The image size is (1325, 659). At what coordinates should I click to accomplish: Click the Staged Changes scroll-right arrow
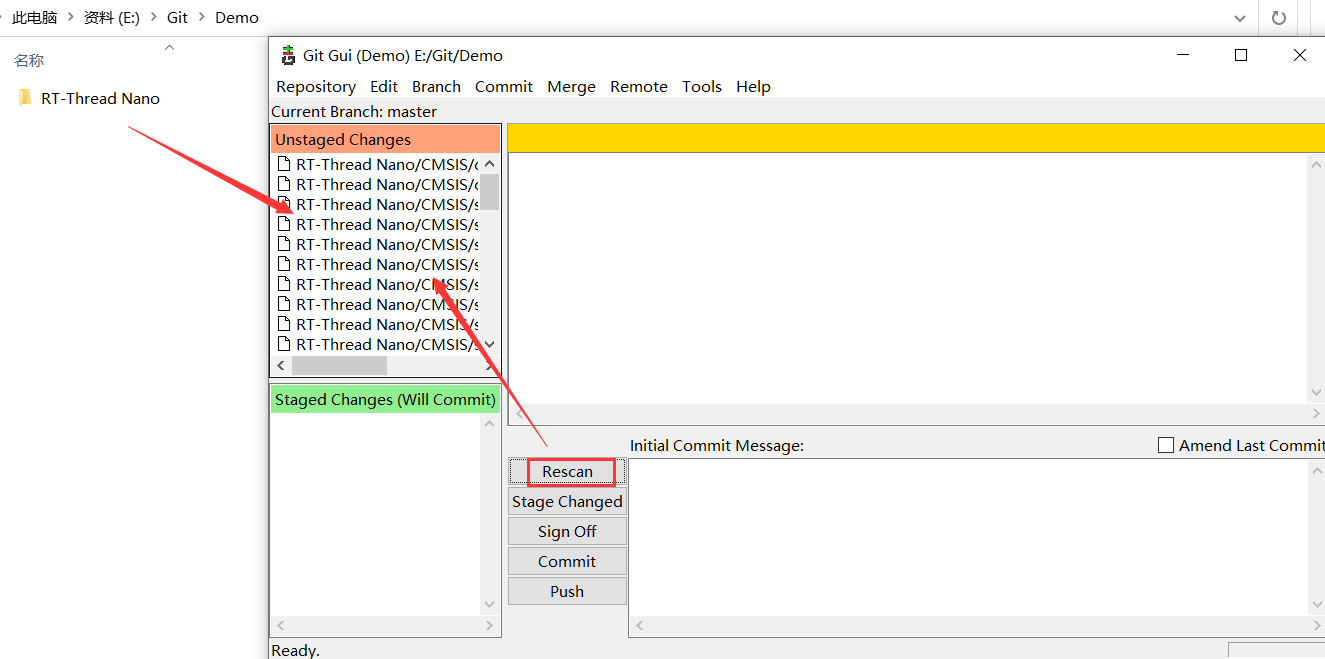489,625
